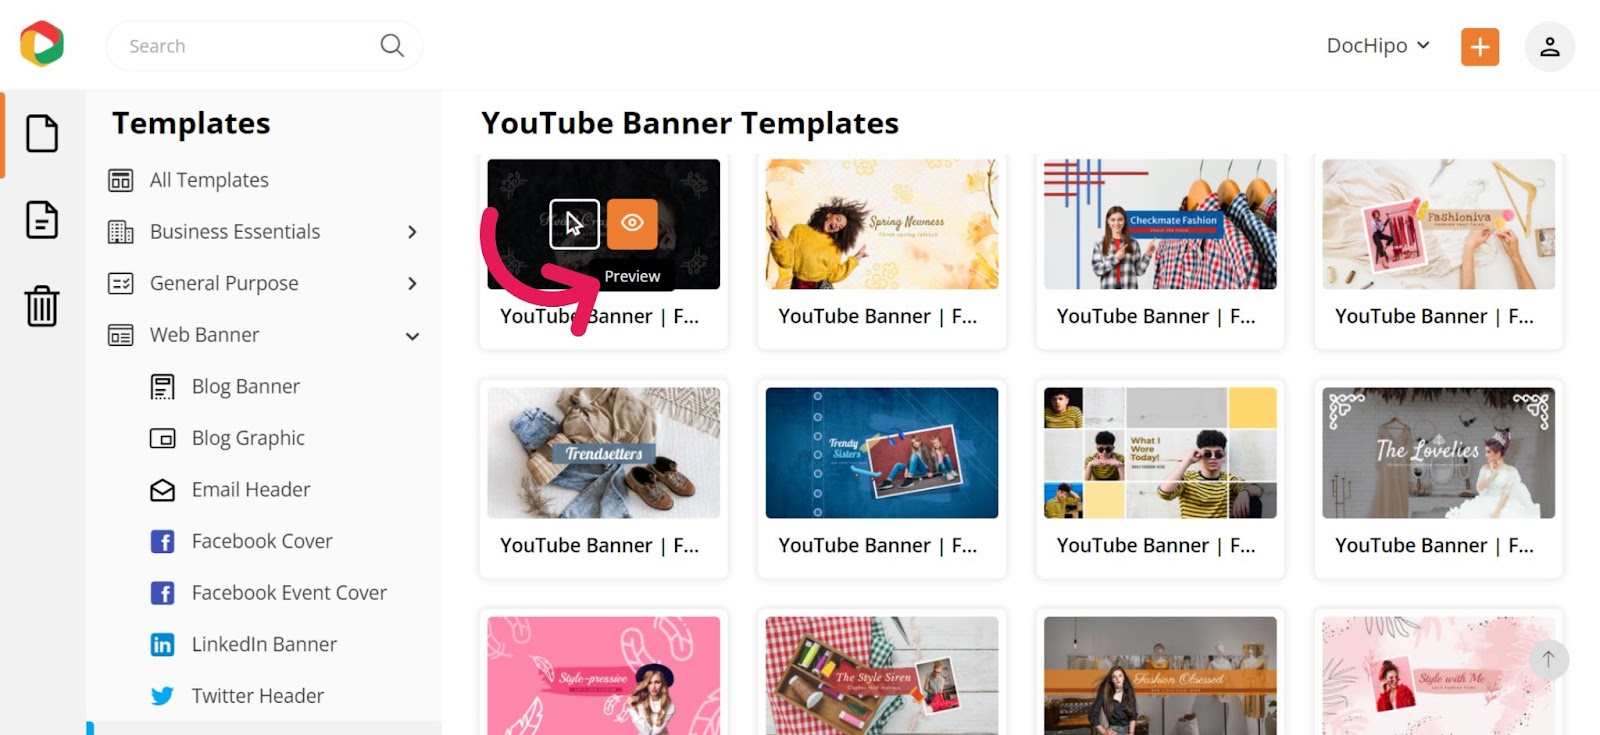The height and width of the screenshot is (735, 1600).
Task: Open Facebook Cover templates
Action: [x=262, y=541]
